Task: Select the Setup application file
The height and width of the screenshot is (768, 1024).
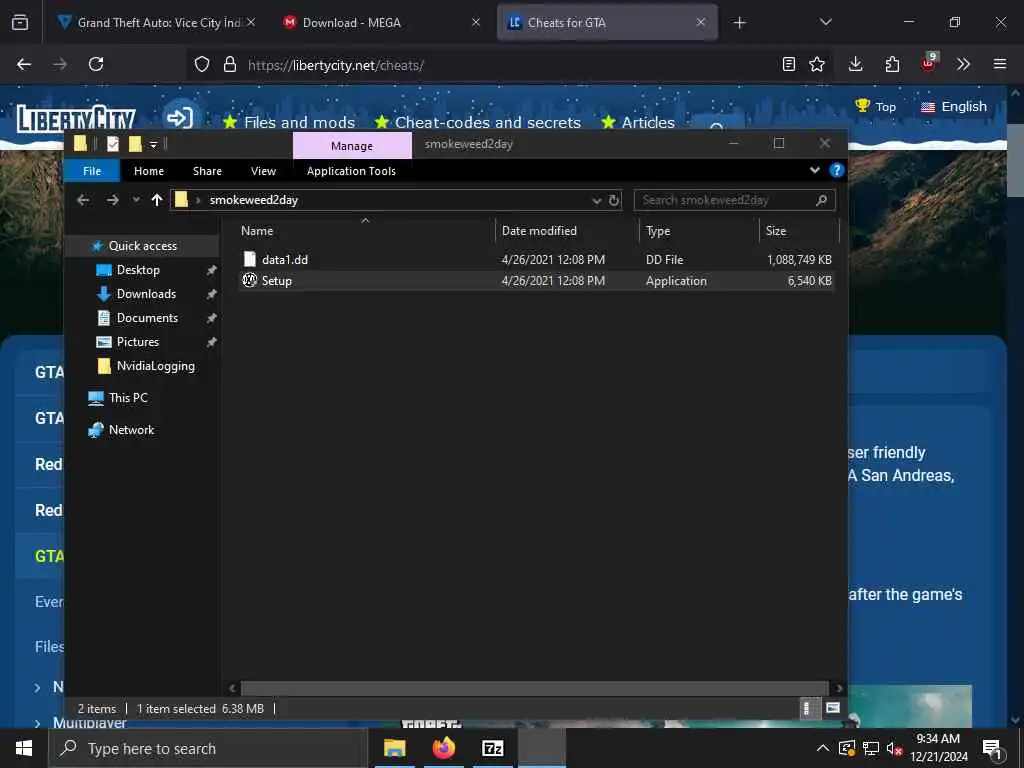Action: coord(537,281)
